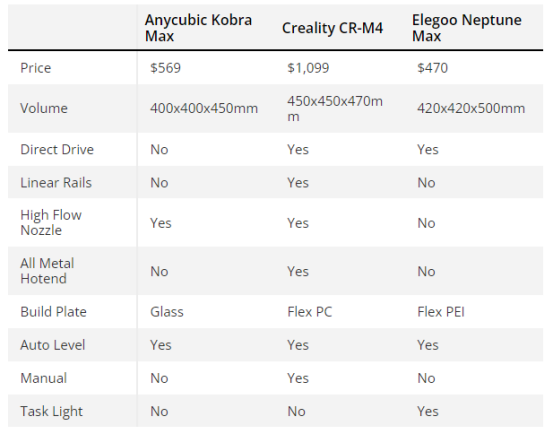Select the Flex PC cell
This screenshot has height=435, width=554.
[310, 312]
